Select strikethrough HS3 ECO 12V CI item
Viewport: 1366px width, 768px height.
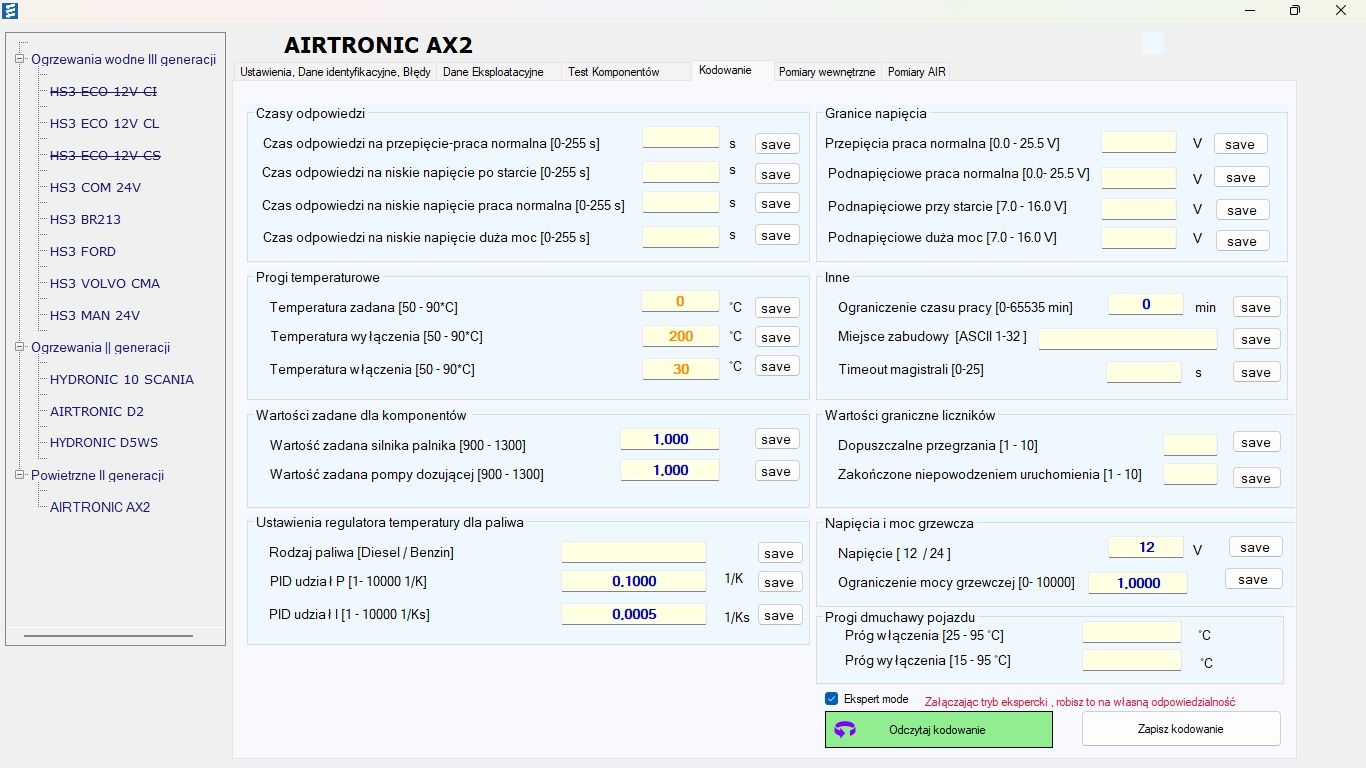(104, 91)
